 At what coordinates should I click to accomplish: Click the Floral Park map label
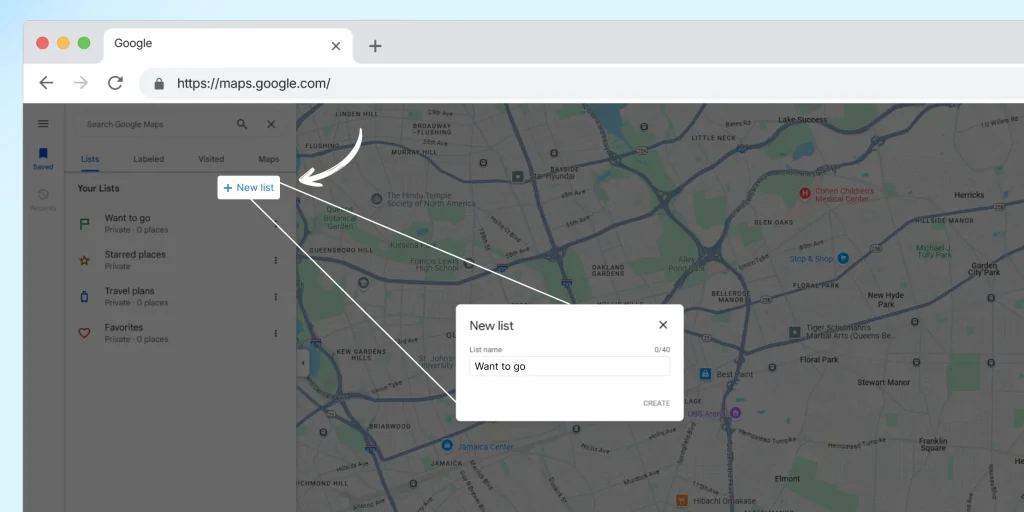coord(819,359)
